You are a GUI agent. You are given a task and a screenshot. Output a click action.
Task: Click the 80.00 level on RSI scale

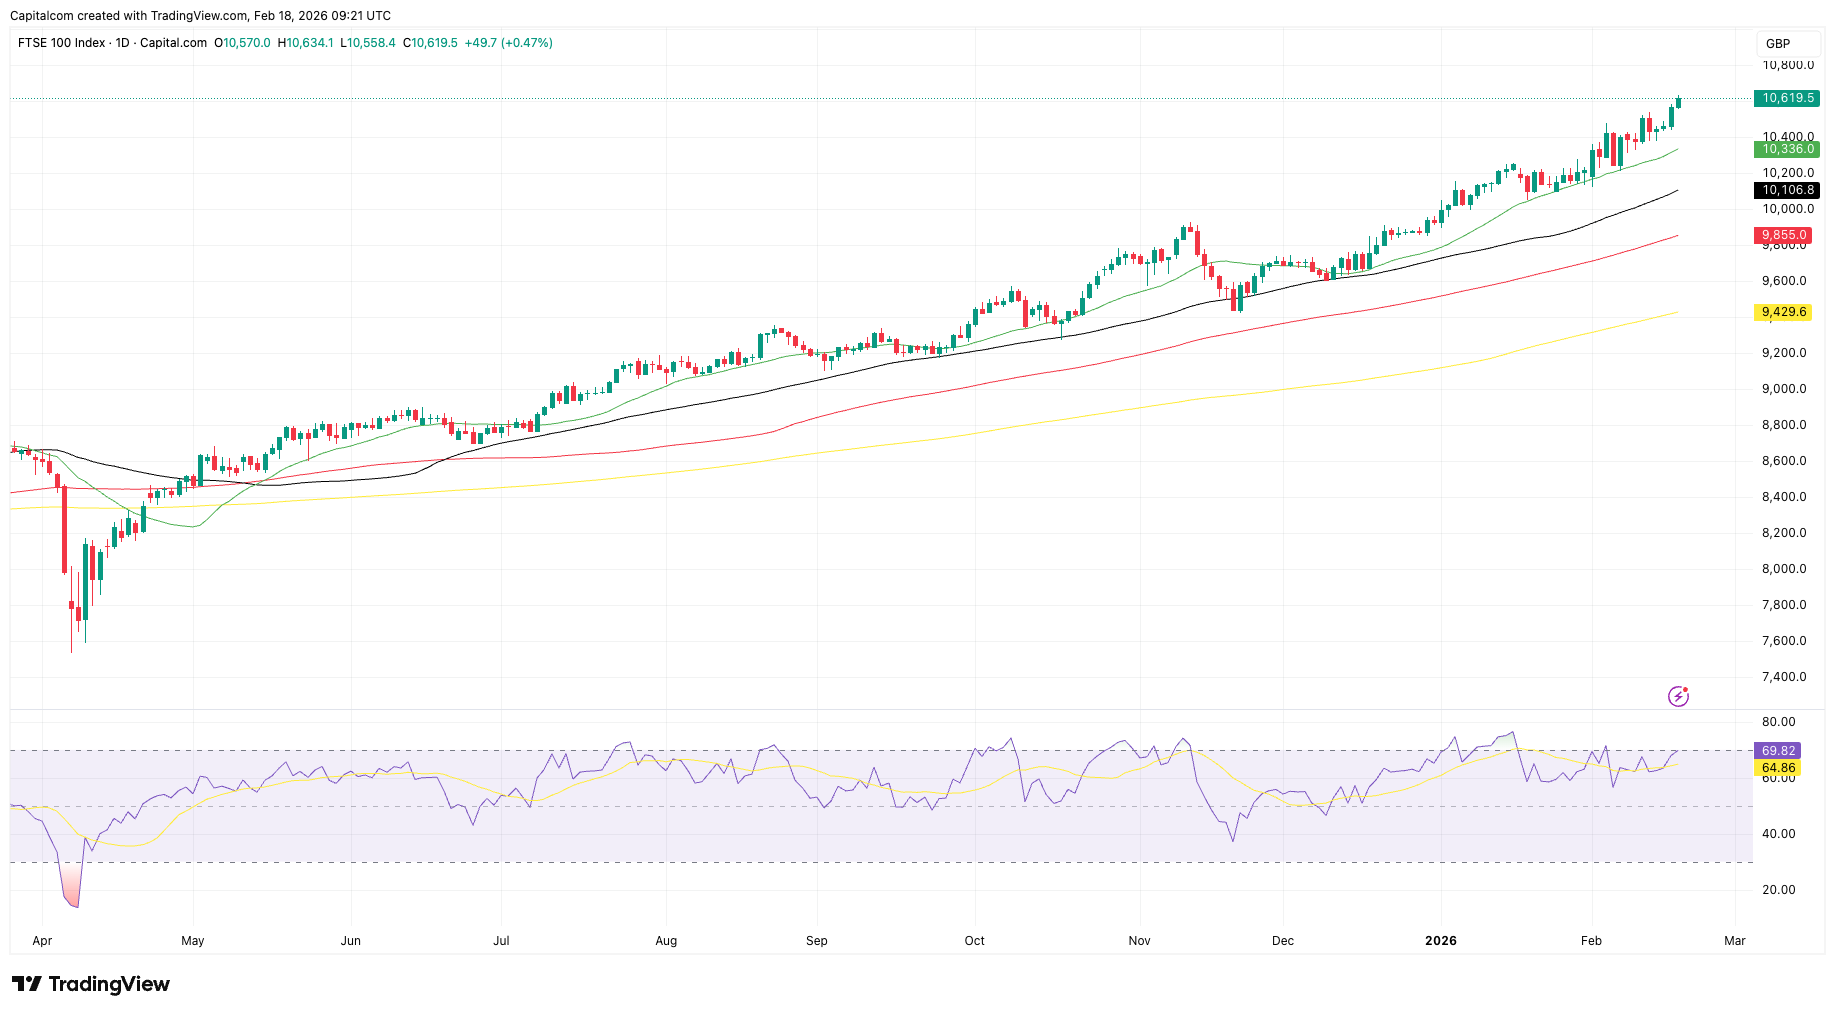pyautogui.click(x=1778, y=722)
